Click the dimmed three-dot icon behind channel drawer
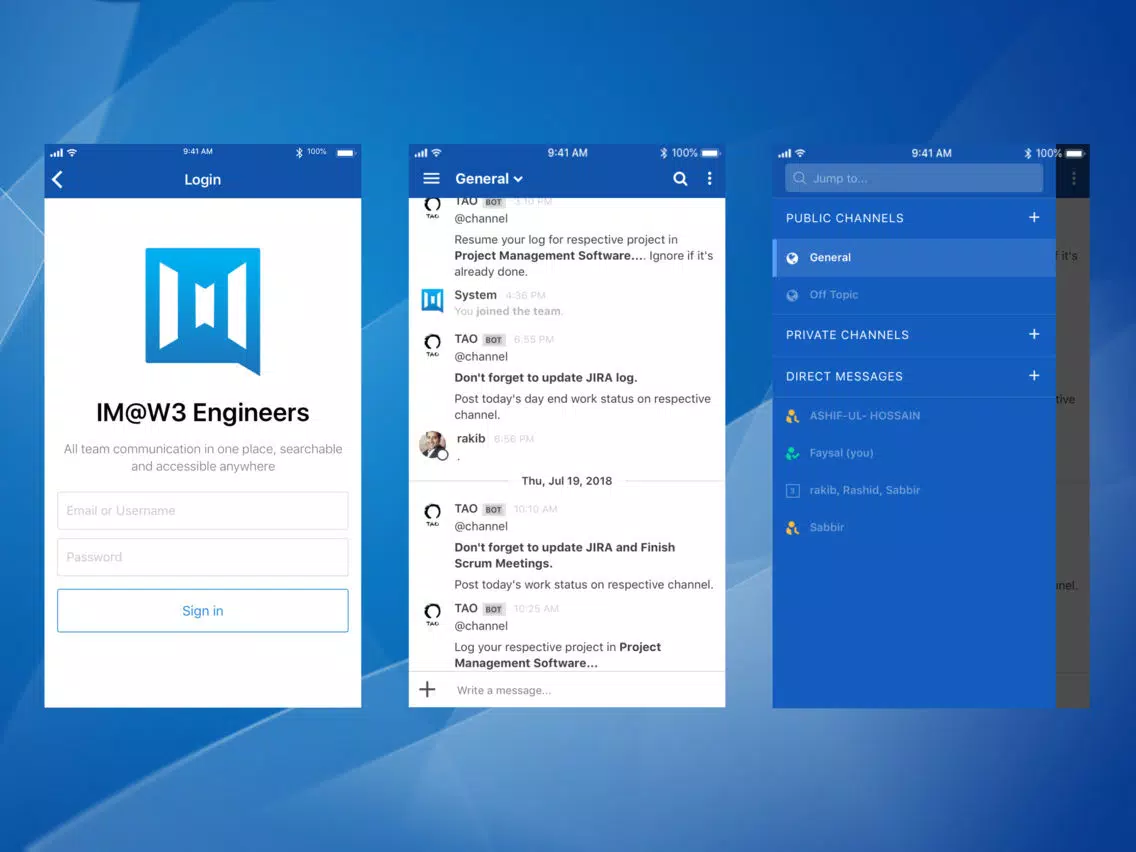This screenshot has height=852, width=1136. 1074,178
